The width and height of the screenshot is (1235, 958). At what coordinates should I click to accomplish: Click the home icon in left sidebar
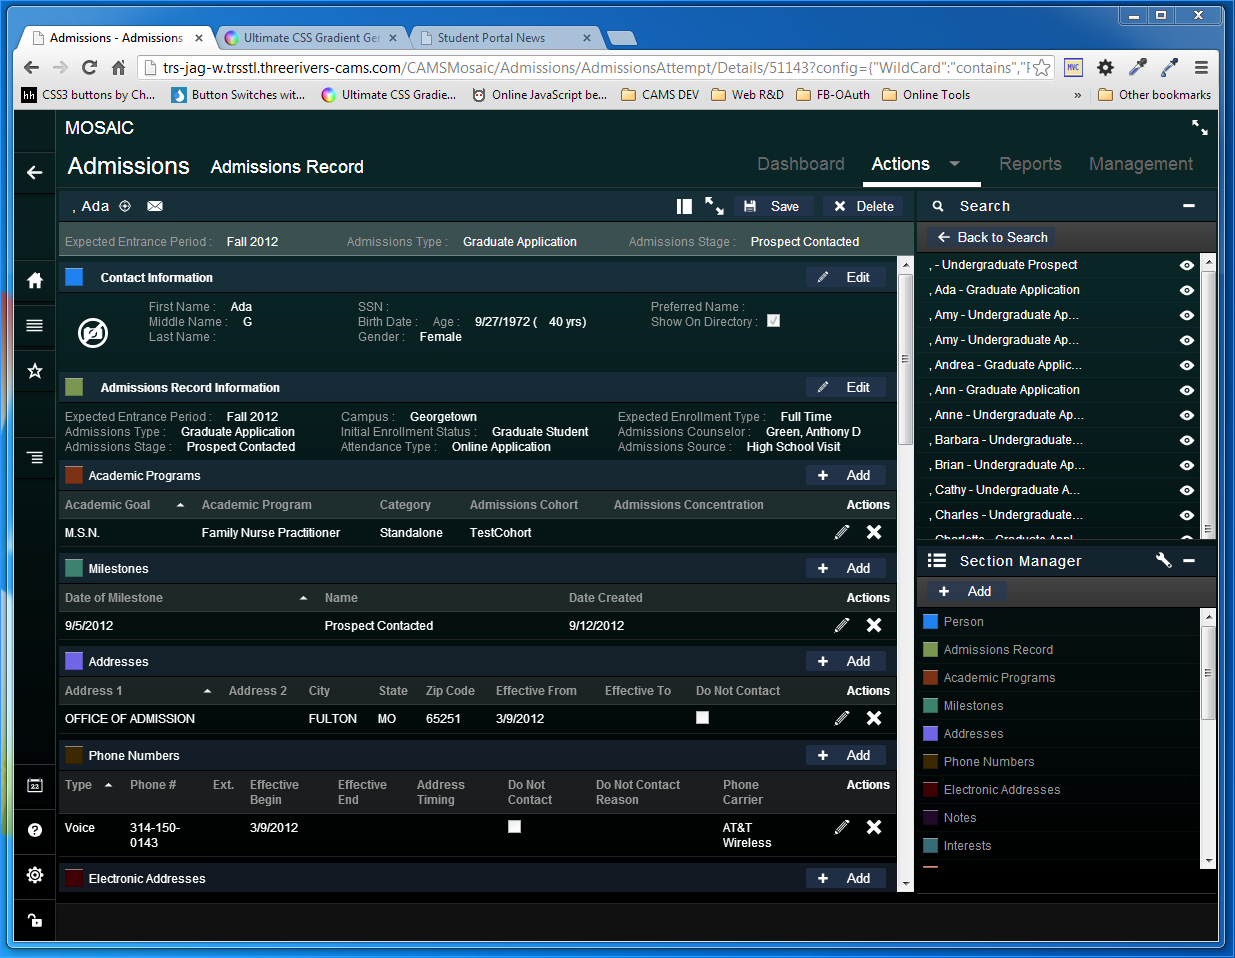click(x=34, y=281)
